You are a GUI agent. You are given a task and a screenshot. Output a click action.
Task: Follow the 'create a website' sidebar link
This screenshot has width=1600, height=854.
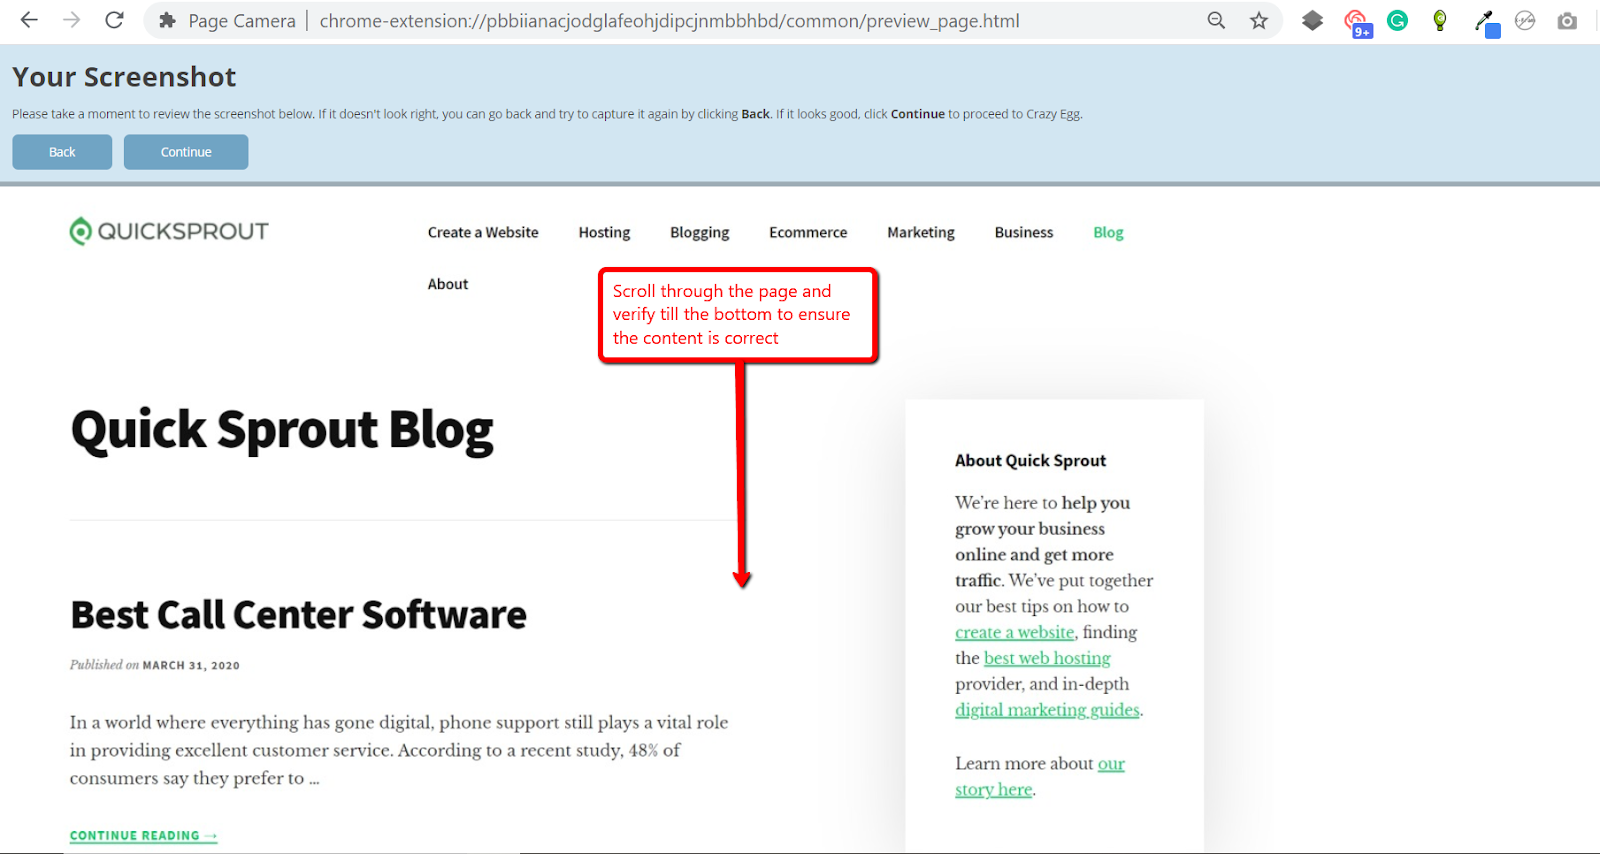coord(1014,632)
